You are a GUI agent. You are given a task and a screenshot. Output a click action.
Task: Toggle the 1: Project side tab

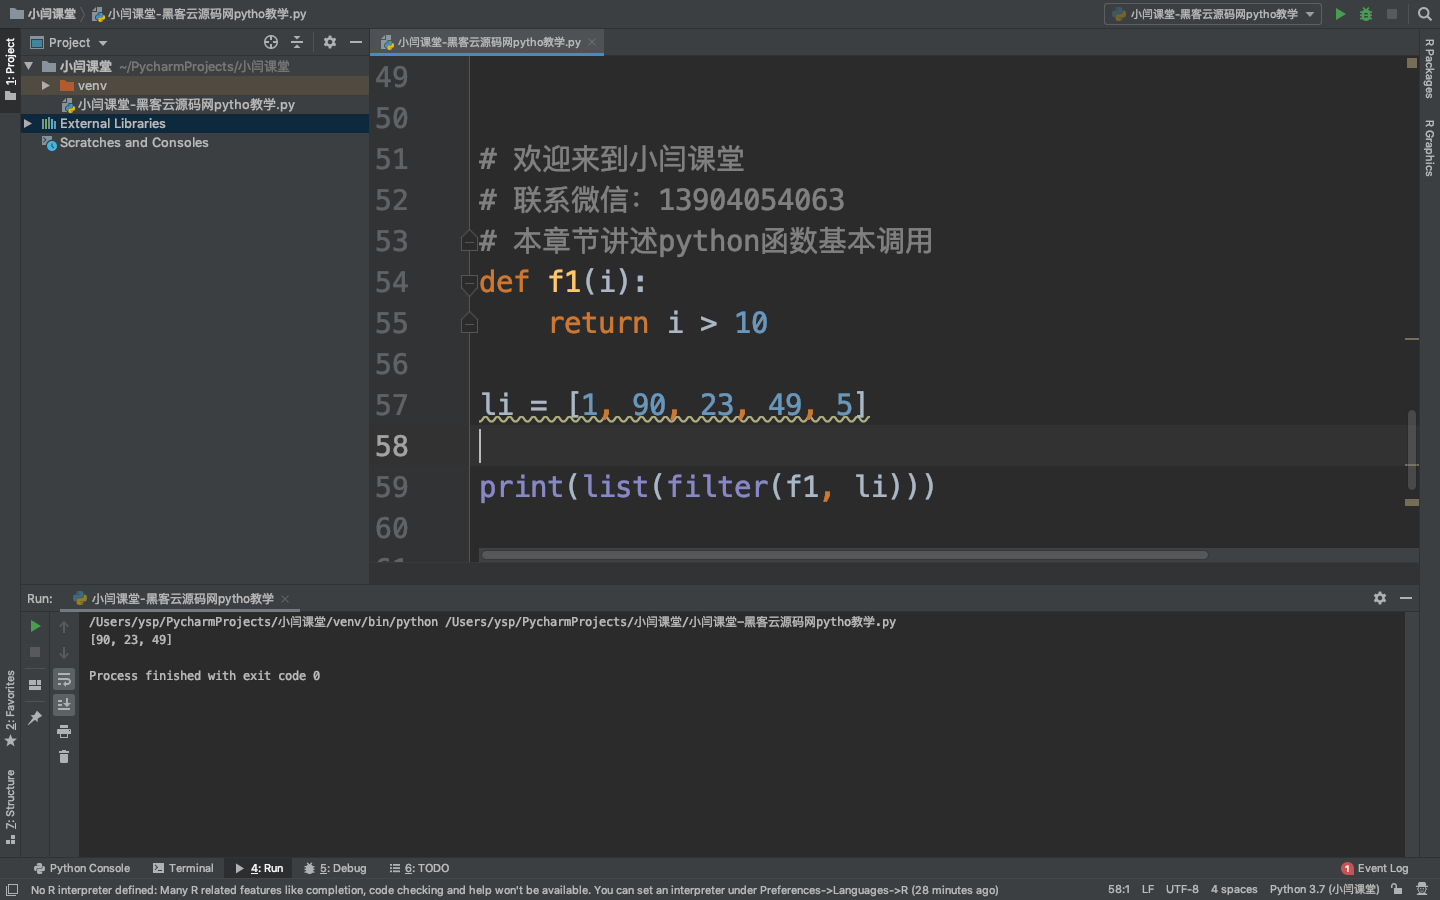pyautogui.click(x=10, y=68)
